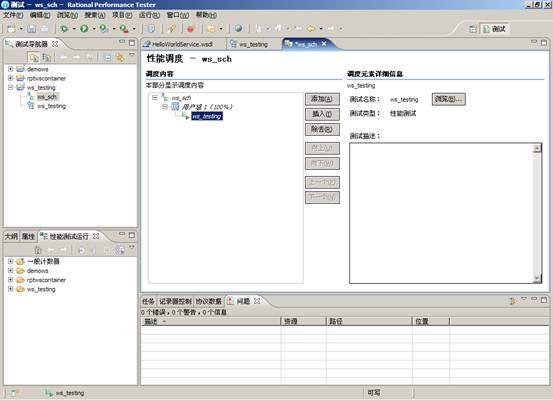Click scroll down arrow of 测试描述 text area
Image resolution: width=553 pixels, height=401 pixels.
(537, 278)
